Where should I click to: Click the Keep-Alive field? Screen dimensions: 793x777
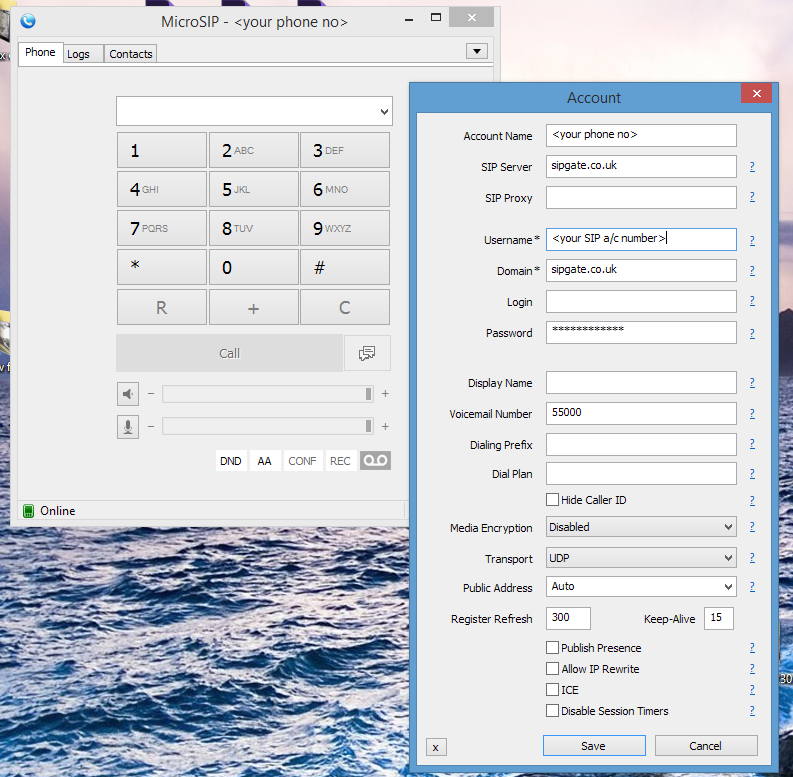[x=719, y=618]
